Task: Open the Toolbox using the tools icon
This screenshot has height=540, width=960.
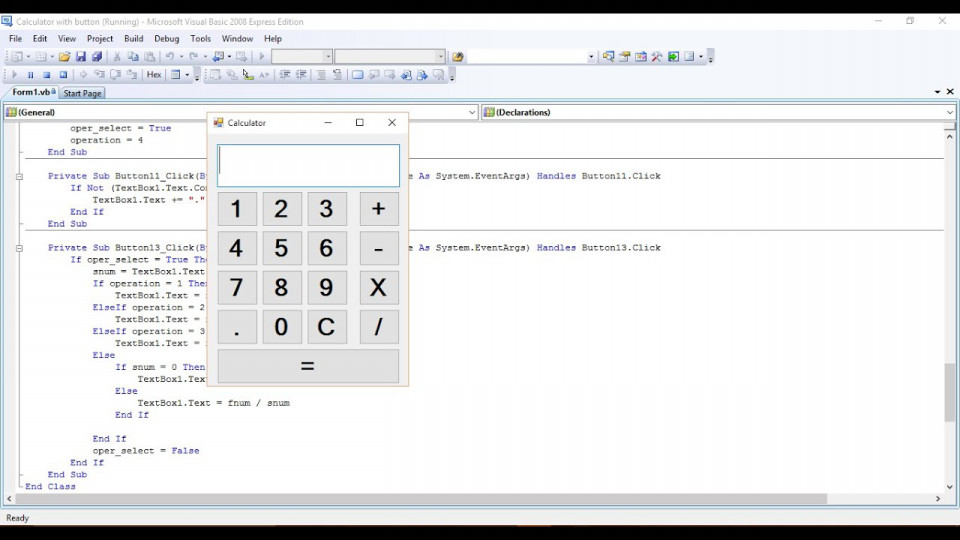Action: point(657,57)
